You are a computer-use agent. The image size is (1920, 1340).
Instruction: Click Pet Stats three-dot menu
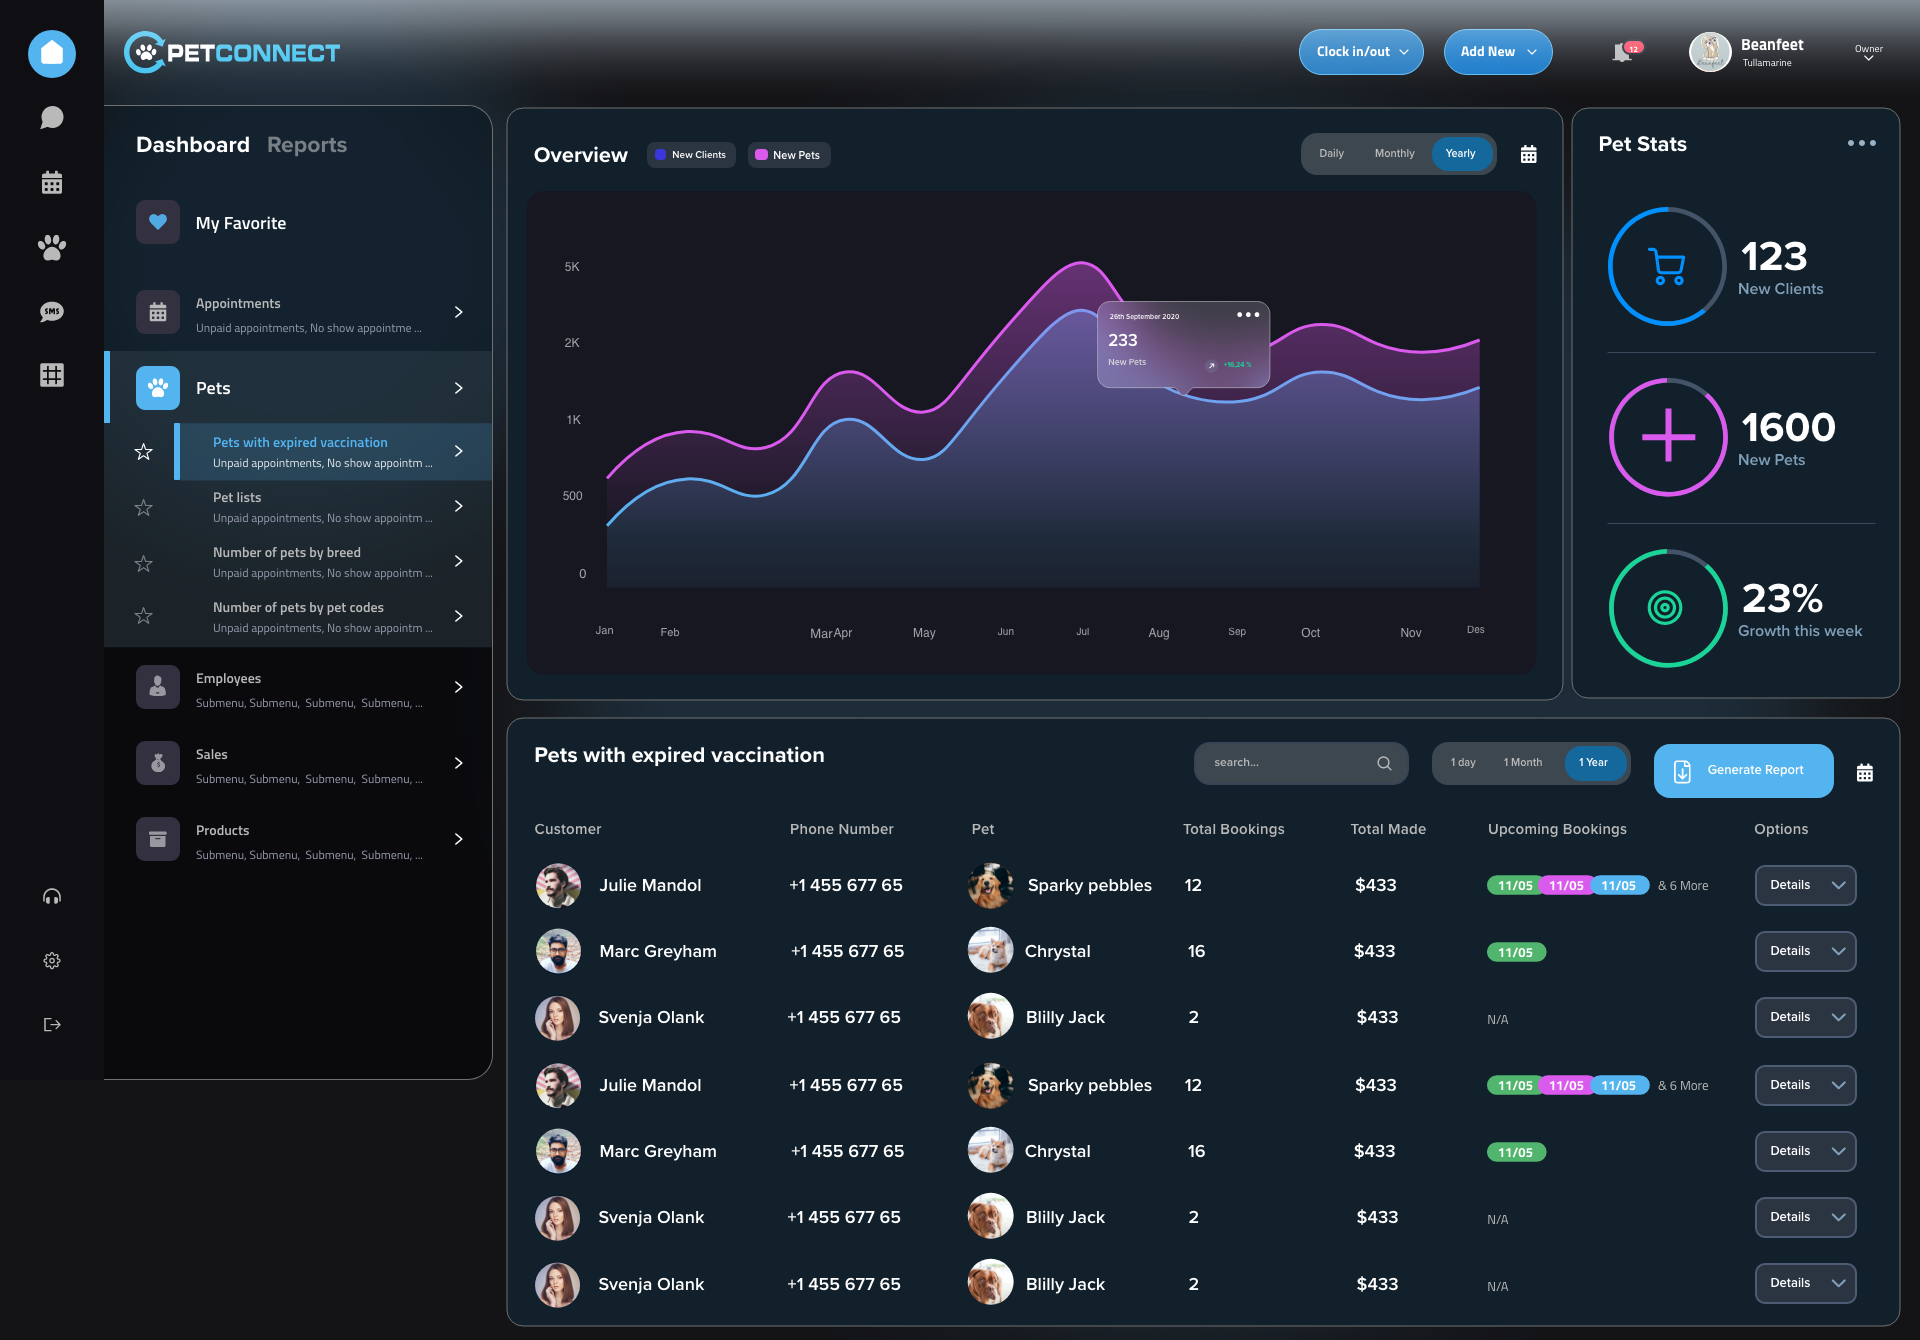pyautogui.click(x=1861, y=143)
